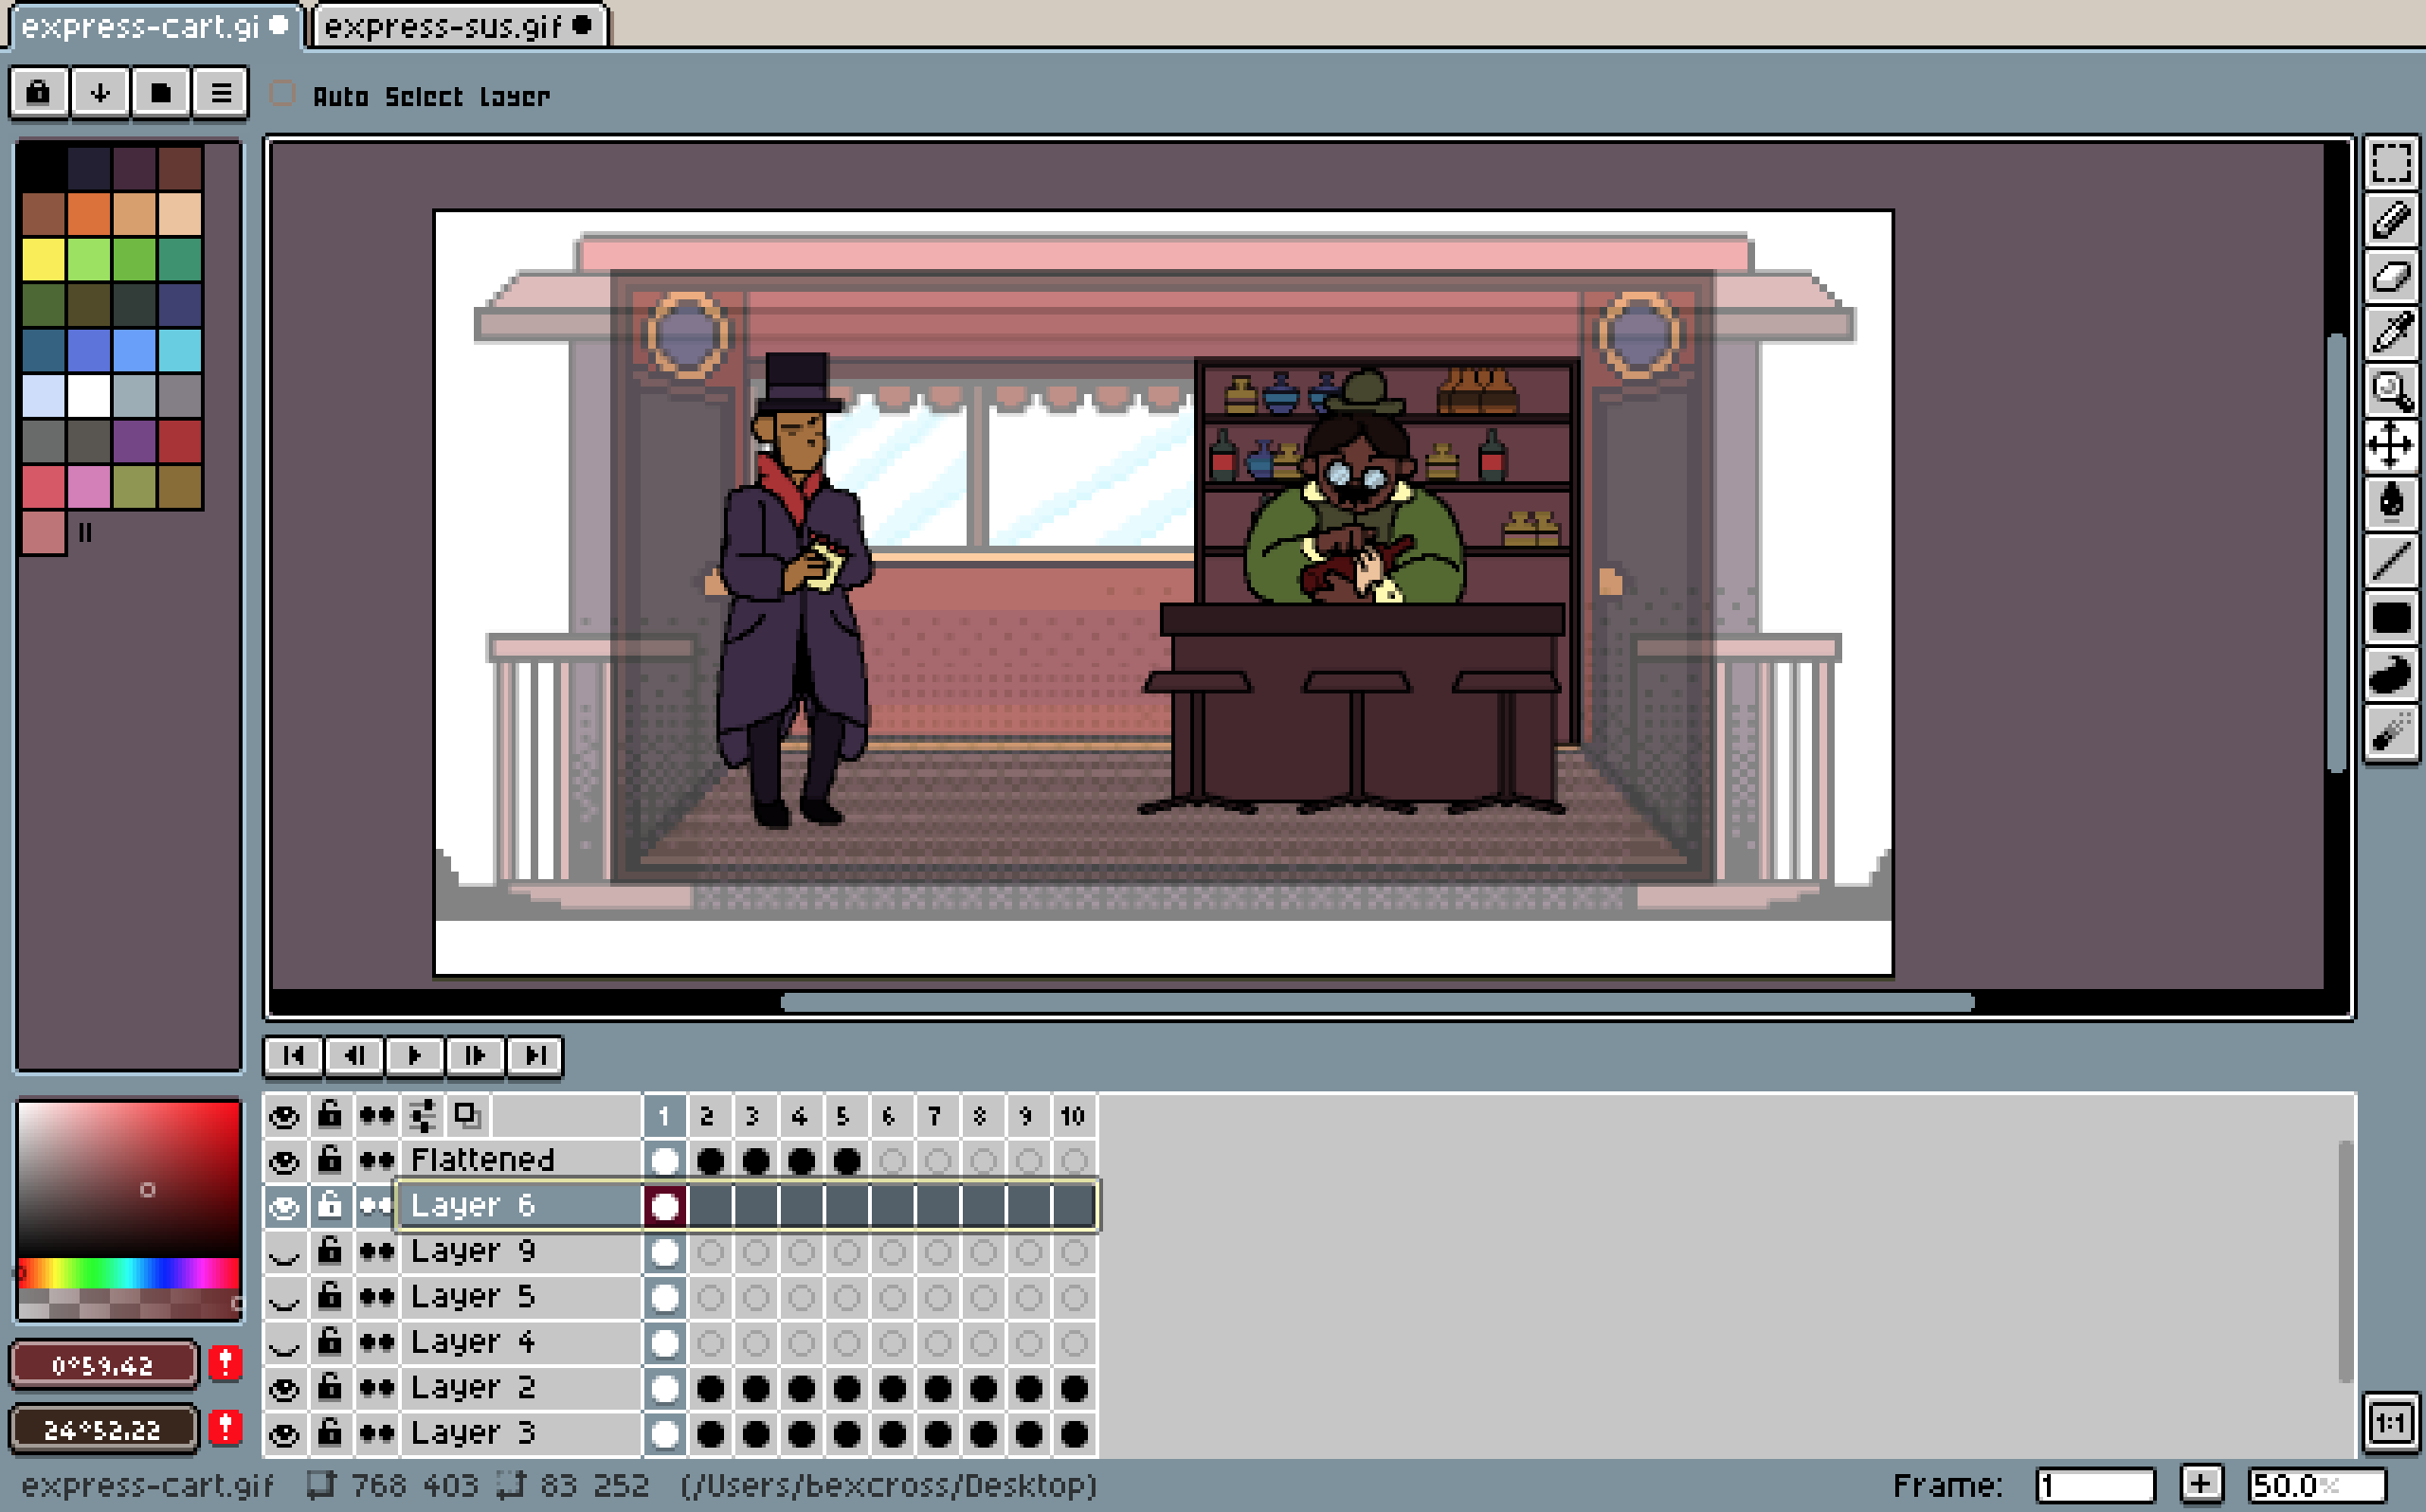The height and width of the screenshot is (1512, 2426).
Task: Select the Line tool
Action: coord(2391,560)
